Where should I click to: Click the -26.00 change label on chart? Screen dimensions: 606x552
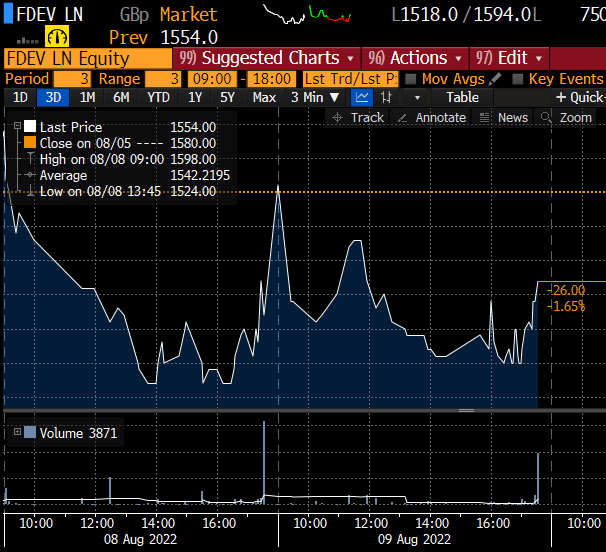(x=566, y=290)
